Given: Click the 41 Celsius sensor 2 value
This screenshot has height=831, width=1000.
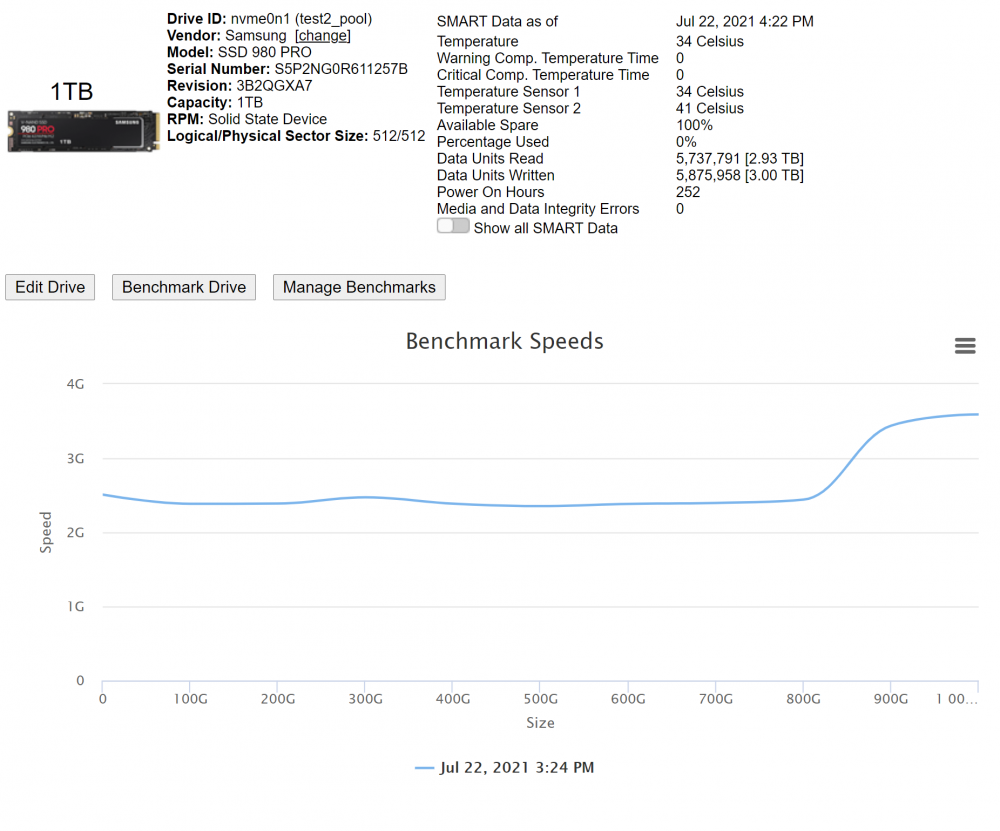Looking at the screenshot, I should [709, 108].
